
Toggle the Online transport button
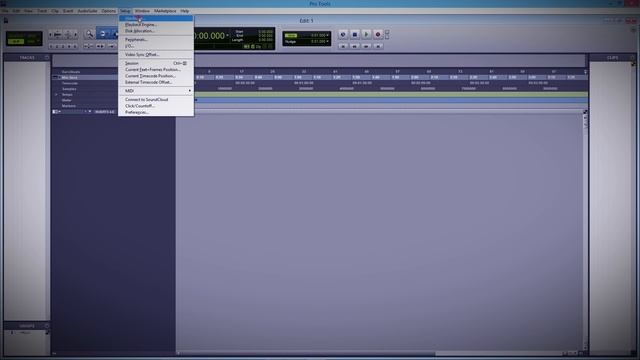pyautogui.click(x=343, y=35)
